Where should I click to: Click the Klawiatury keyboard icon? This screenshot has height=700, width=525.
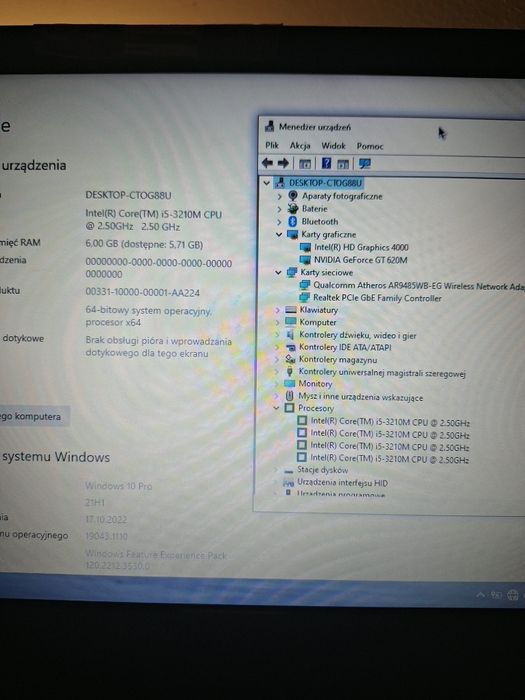coord(291,309)
